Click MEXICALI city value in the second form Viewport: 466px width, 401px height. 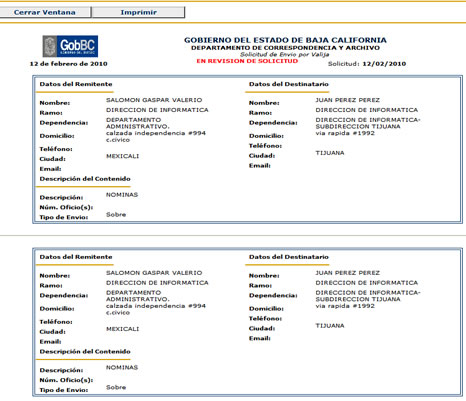[x=122, y=329]
